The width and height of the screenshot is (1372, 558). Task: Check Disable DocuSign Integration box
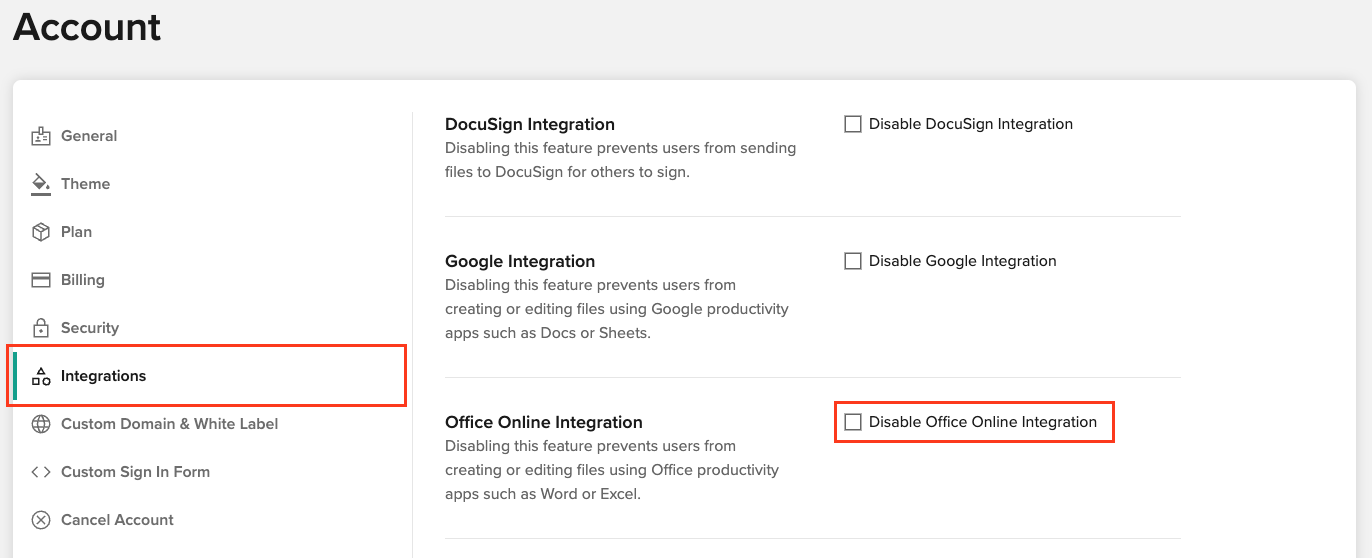(x=853, y=124)
